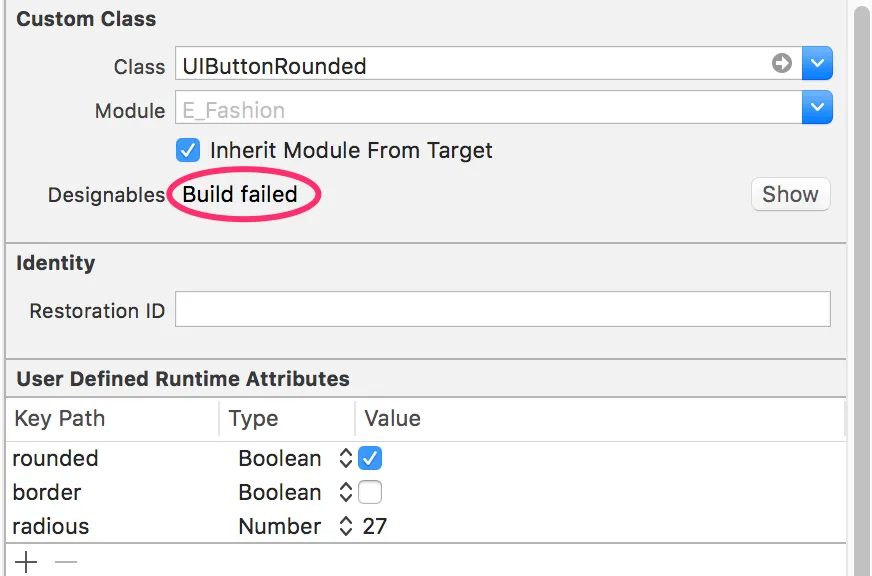Select the radious value 27 cell
The image size is (872, 576).
(x=376, y=527)
